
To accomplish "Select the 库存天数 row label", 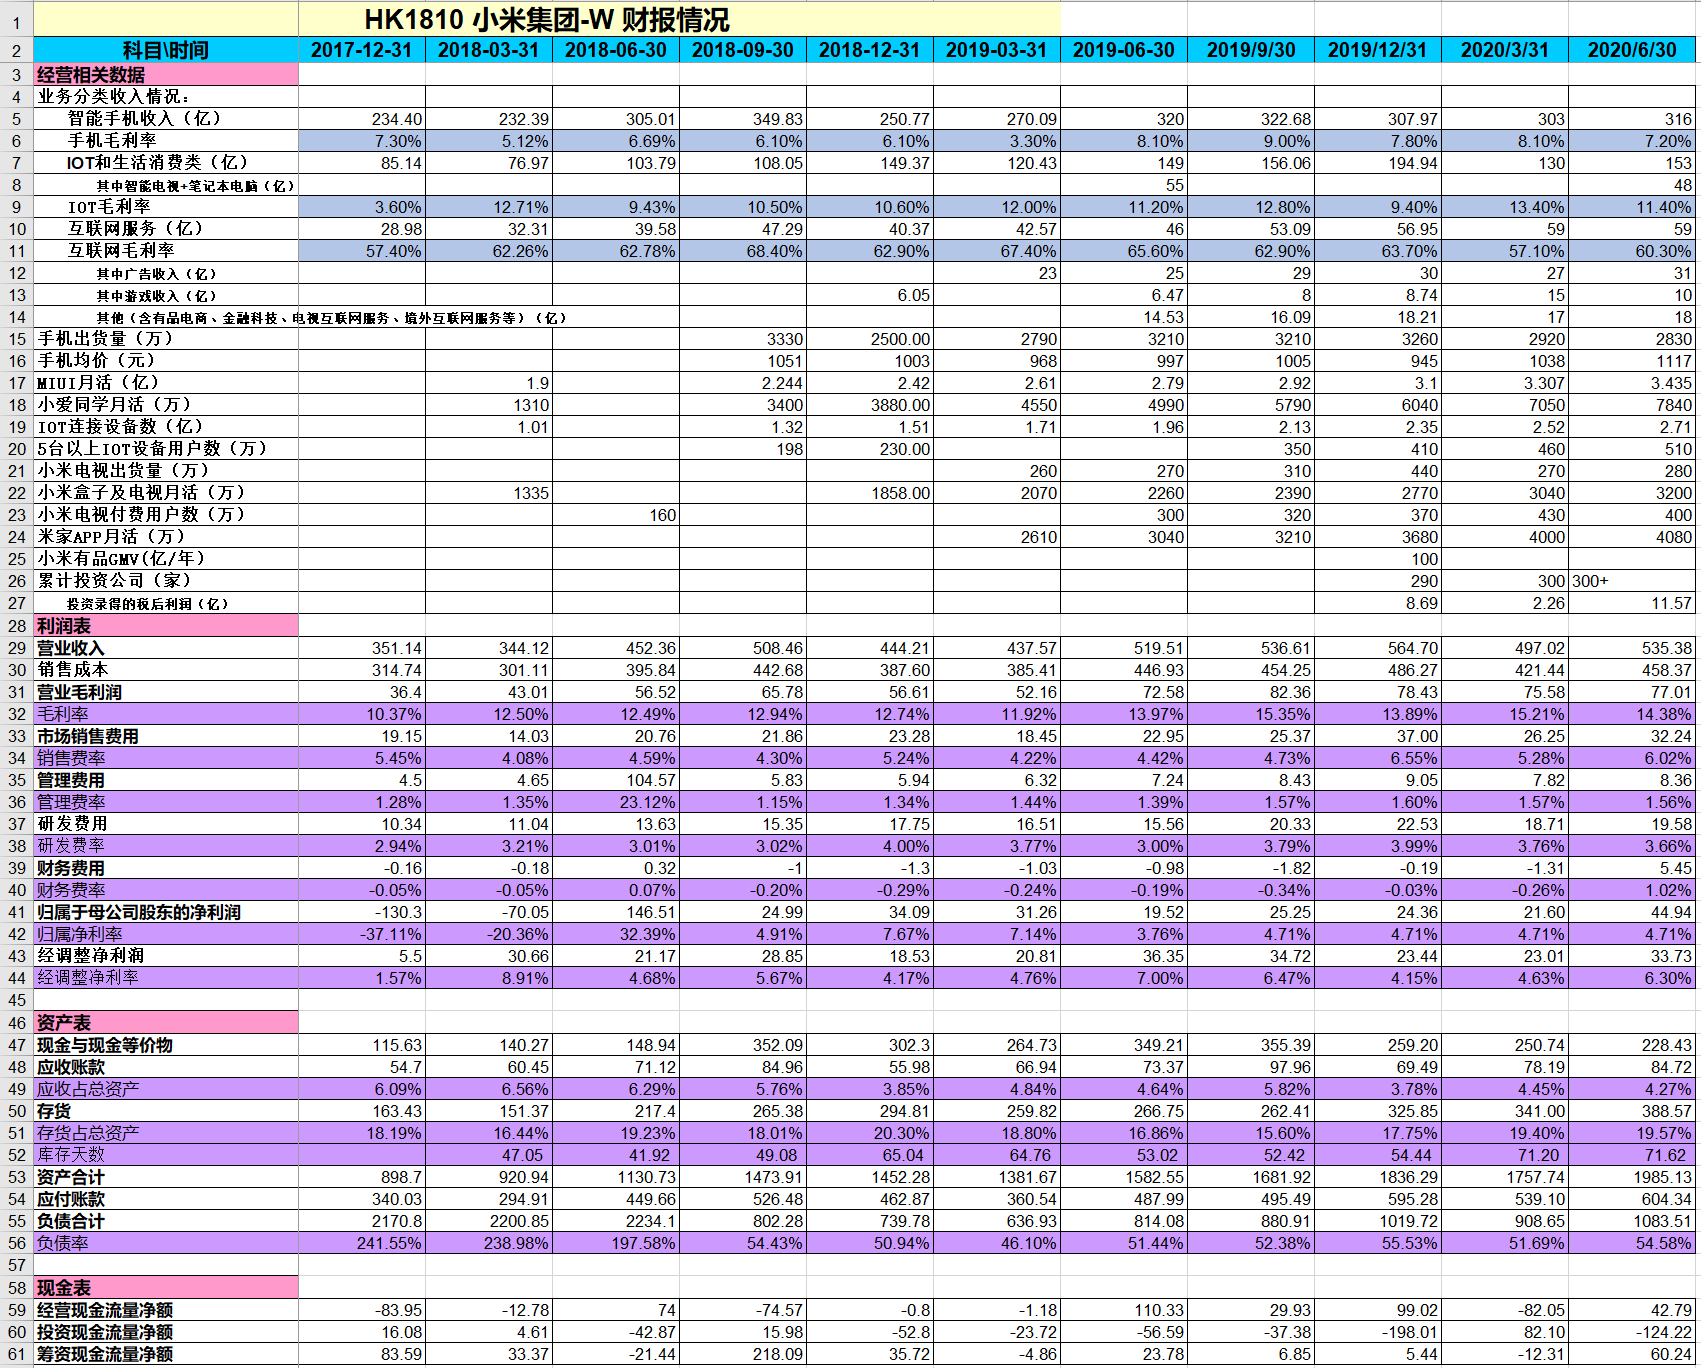I will 166,1155.
